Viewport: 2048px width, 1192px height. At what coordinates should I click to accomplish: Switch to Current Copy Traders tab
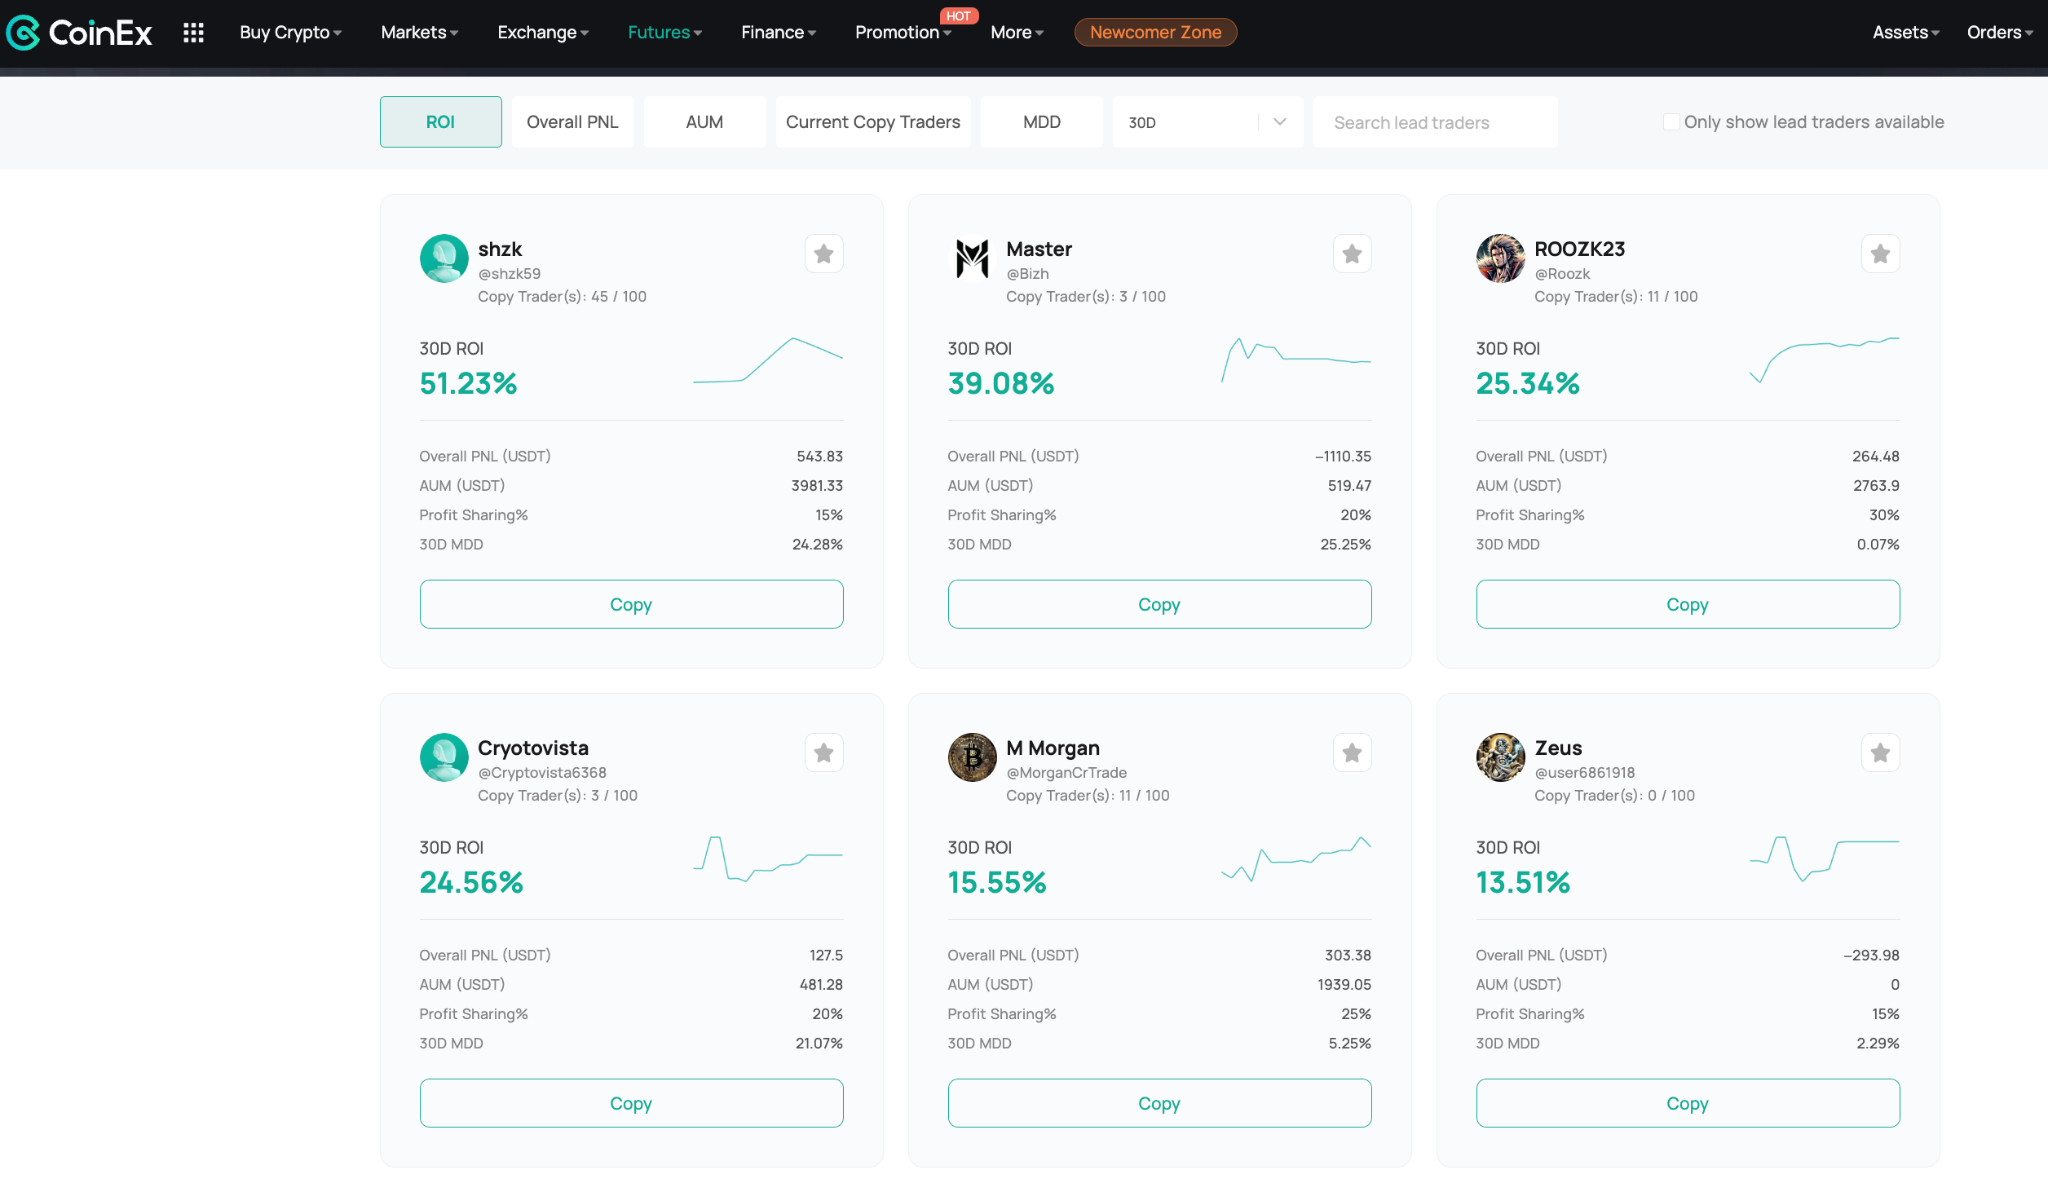pos(872,122)
